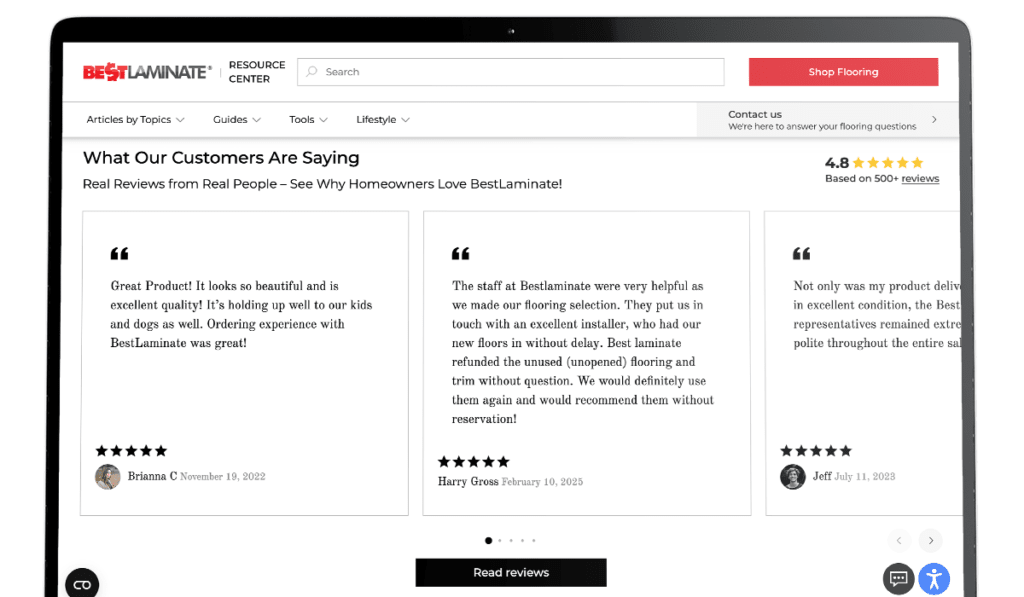1024x597 pixels.
Task: Select the fourth carousel pagination dot
Action: 522,540
